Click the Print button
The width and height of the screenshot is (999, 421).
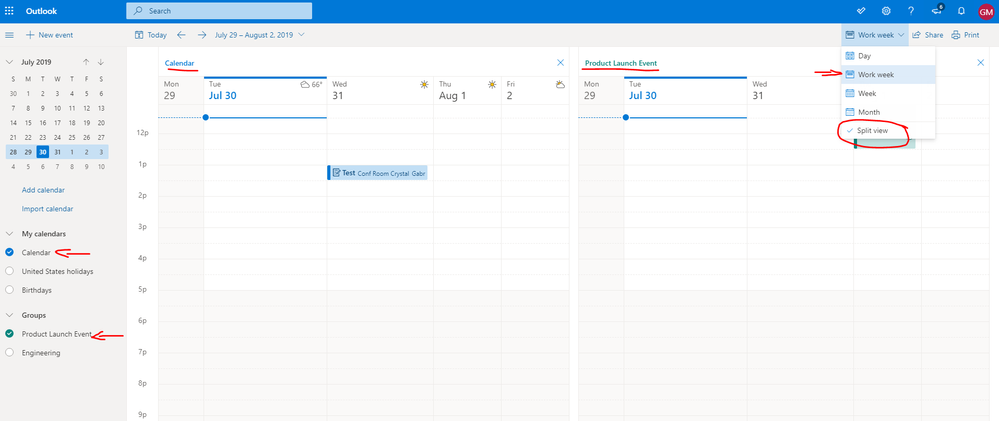(965, 35)
